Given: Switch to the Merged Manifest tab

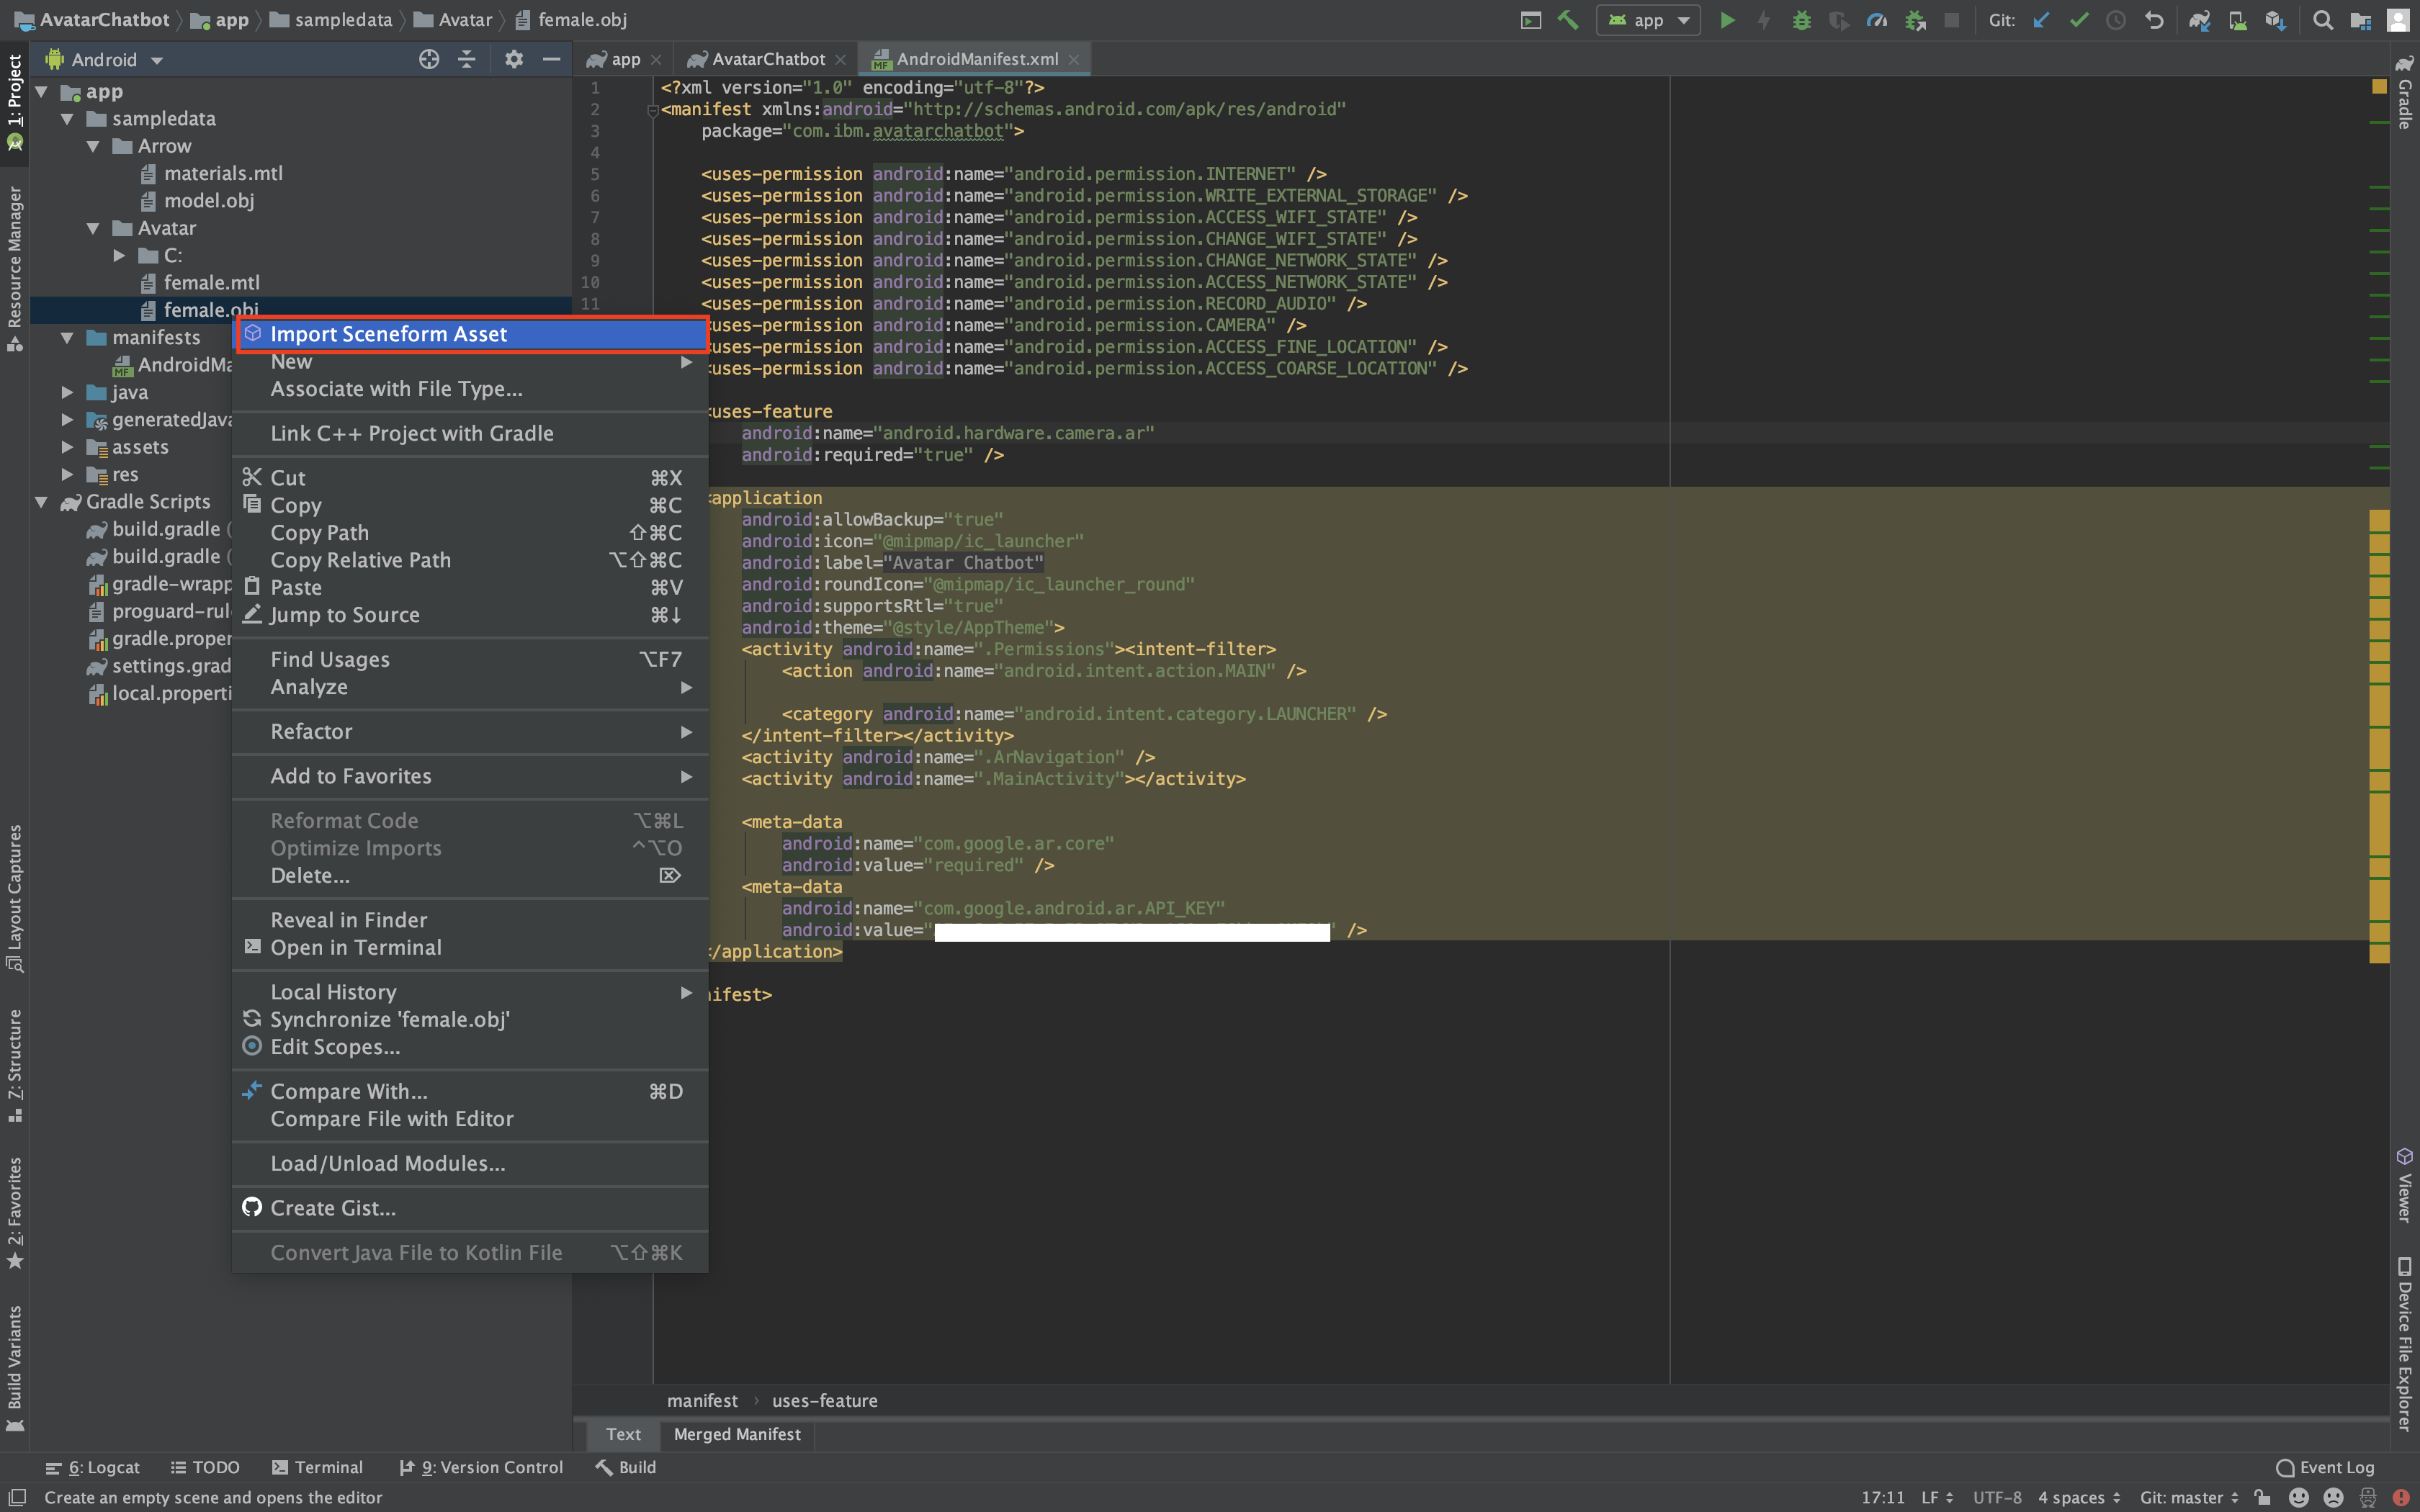Looking at the screenshot, I should point(737,1434).
